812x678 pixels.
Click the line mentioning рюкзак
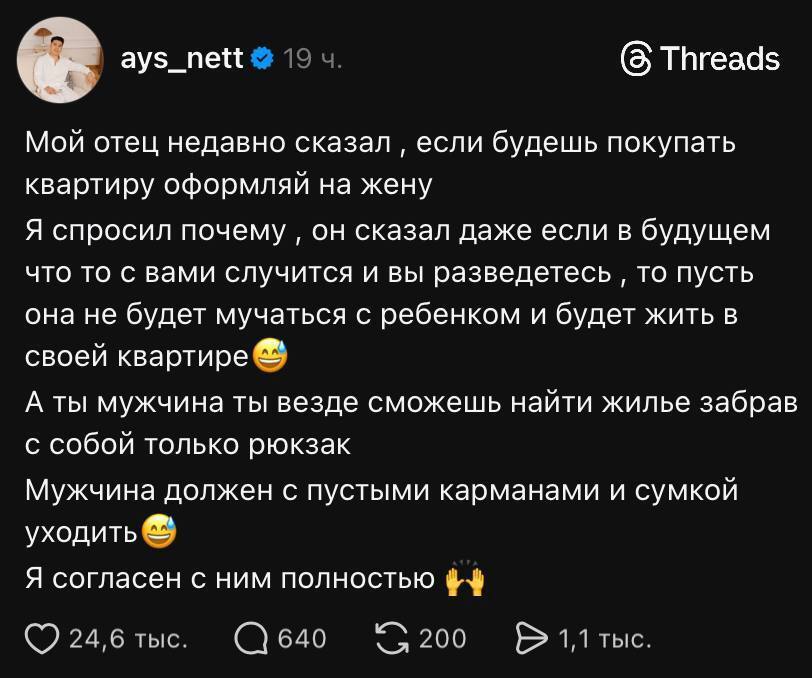pyautogui.click(x=188, y=444)
